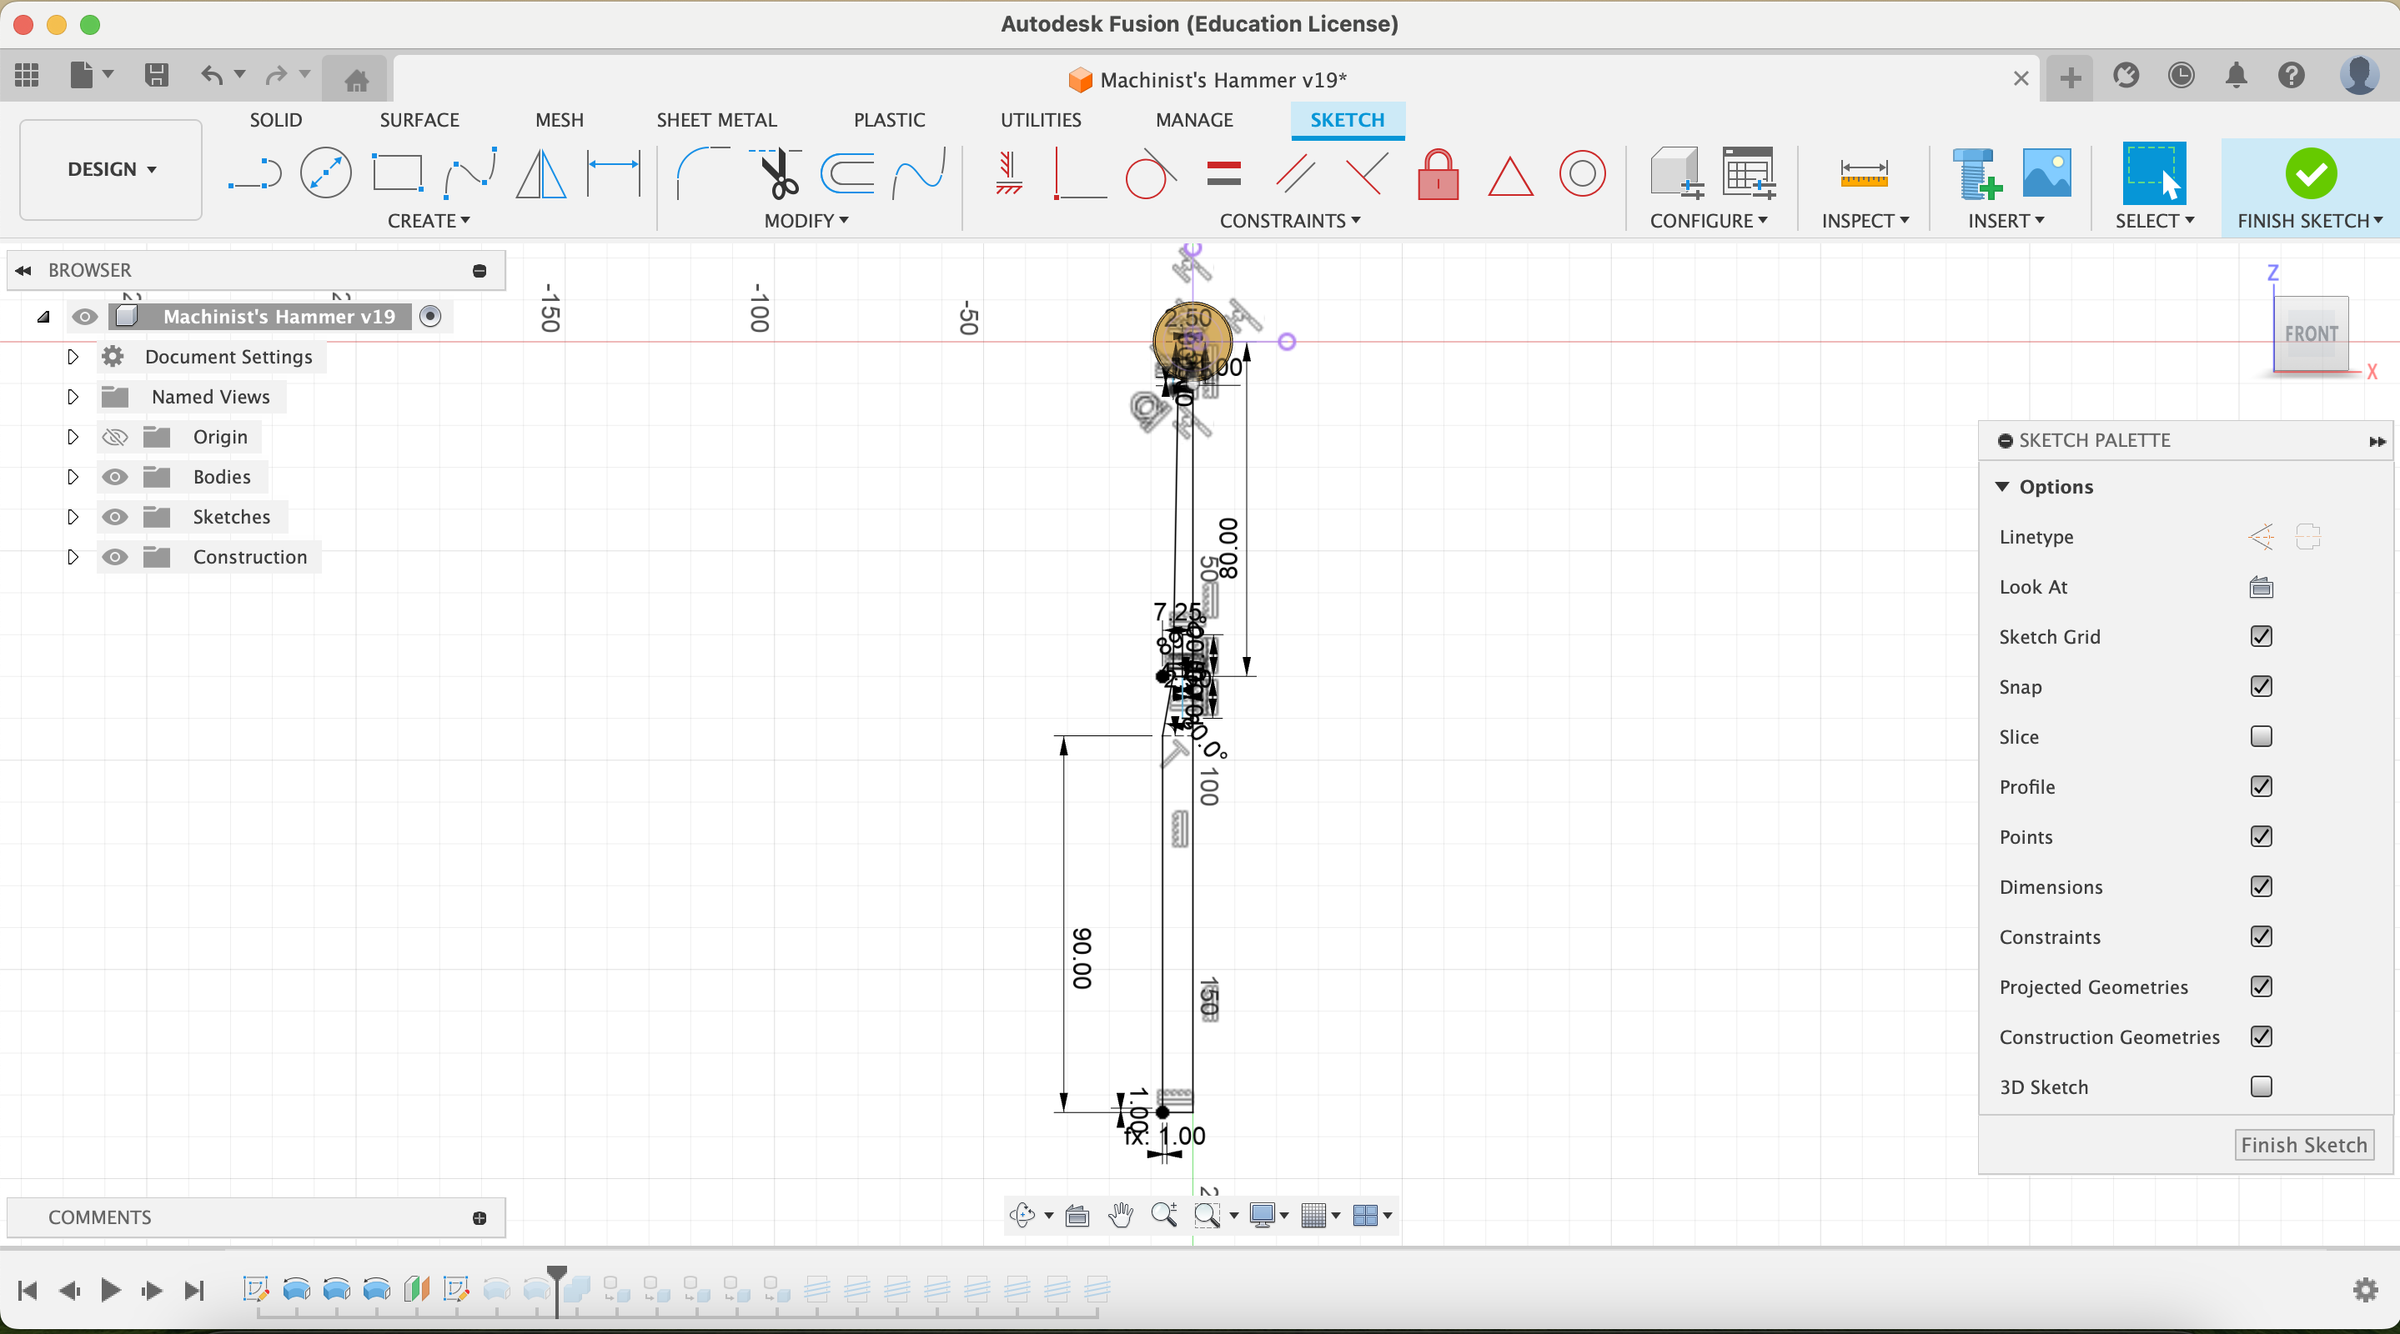The image size is (2400, 1334).
Task: Hide the Bodies folder visibility
Action: [x=115, y=477]
